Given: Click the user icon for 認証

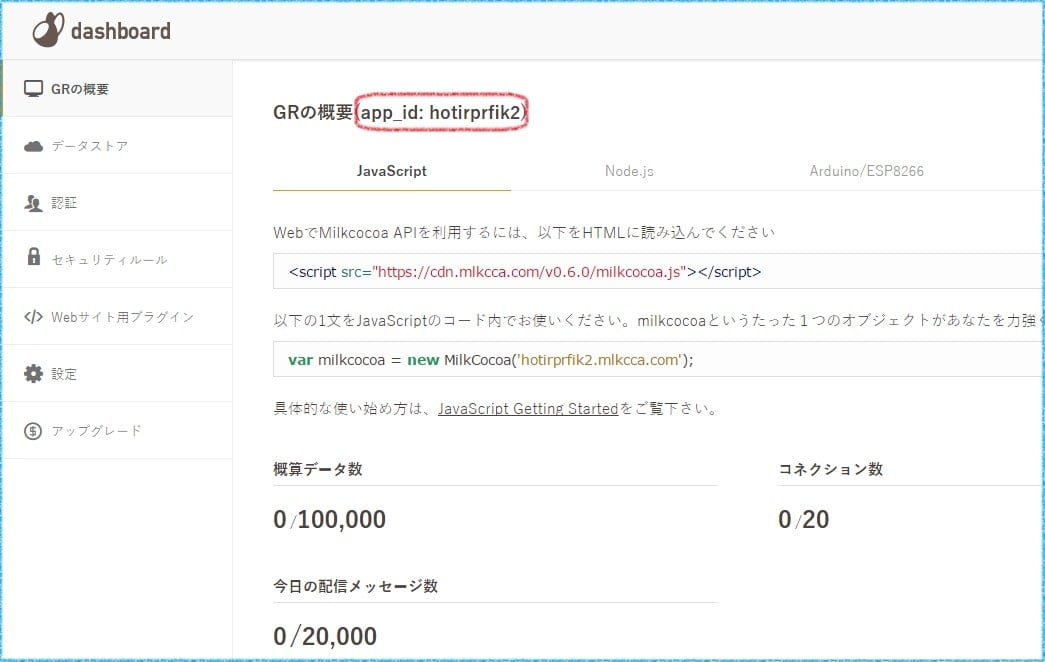Looking at the screenshot, I should [34, 203].
